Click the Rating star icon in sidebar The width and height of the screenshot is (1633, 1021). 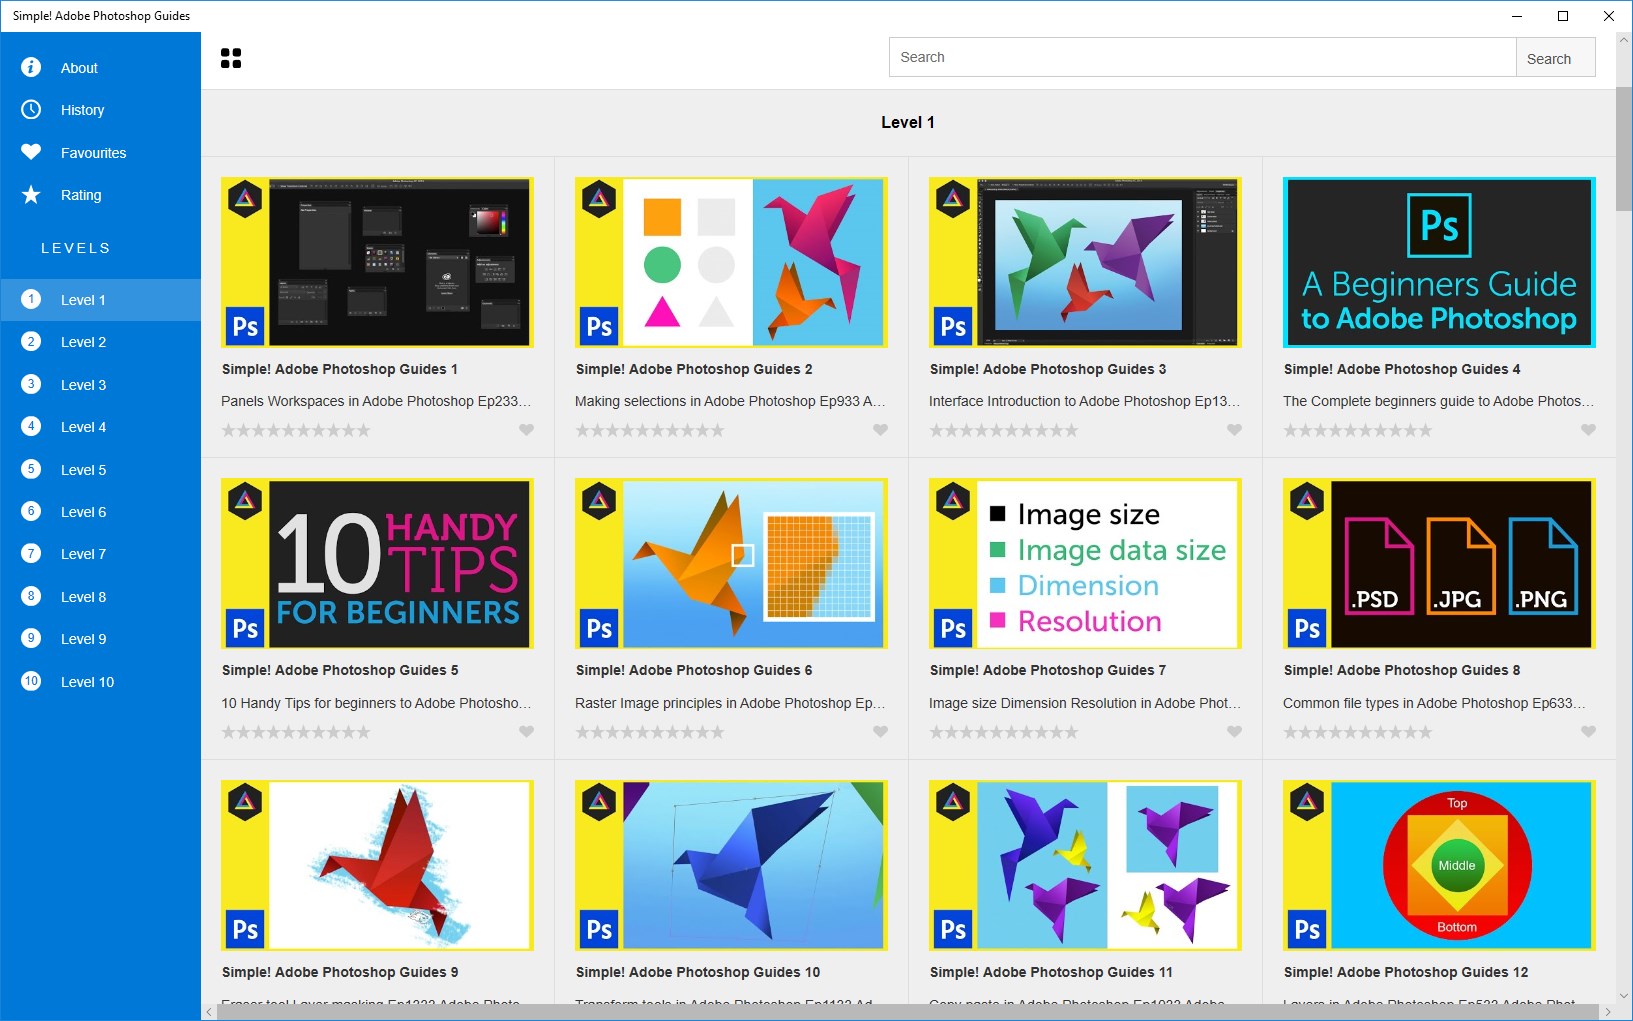pyautogui.click(x=31, y=194)
